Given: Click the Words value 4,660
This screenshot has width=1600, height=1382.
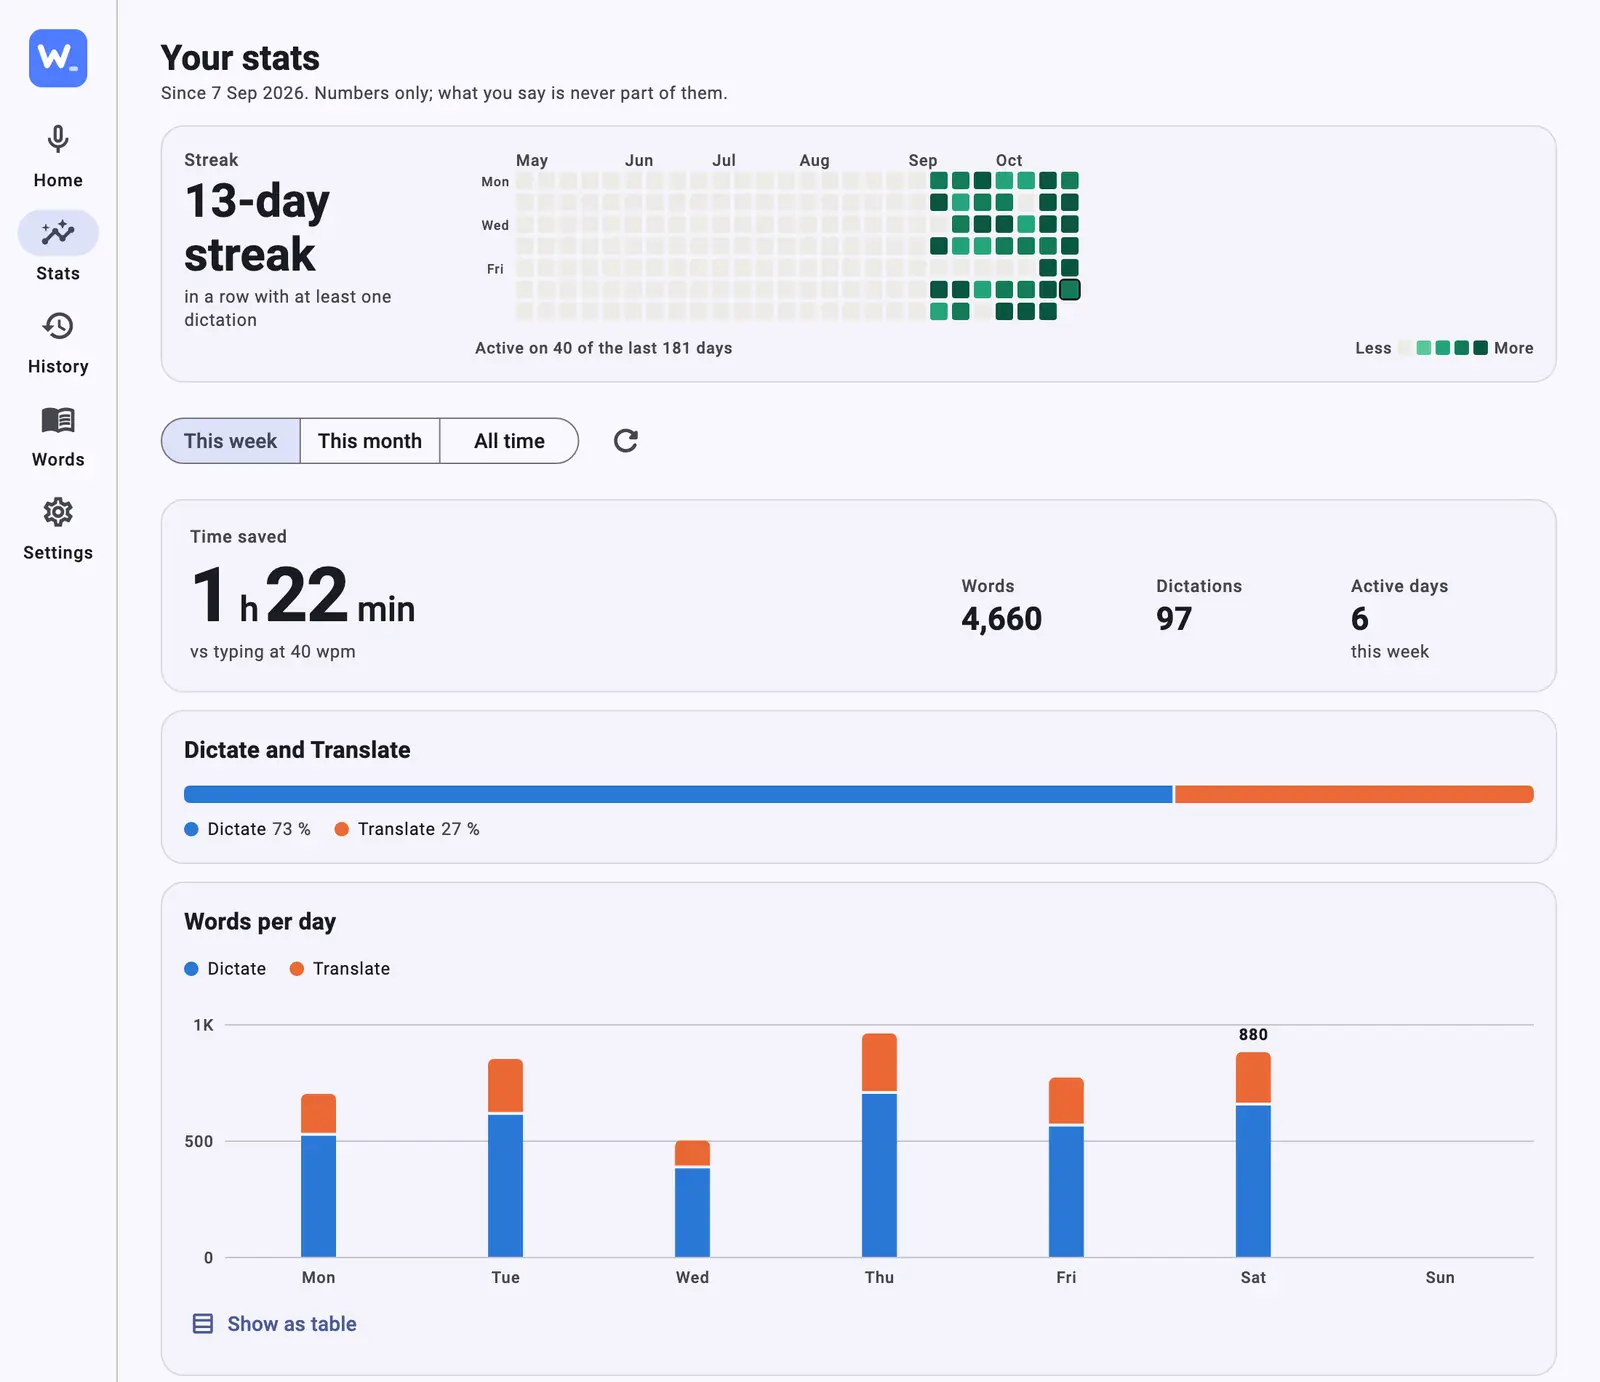Looking at the screenshot, I should (1002, 619).
